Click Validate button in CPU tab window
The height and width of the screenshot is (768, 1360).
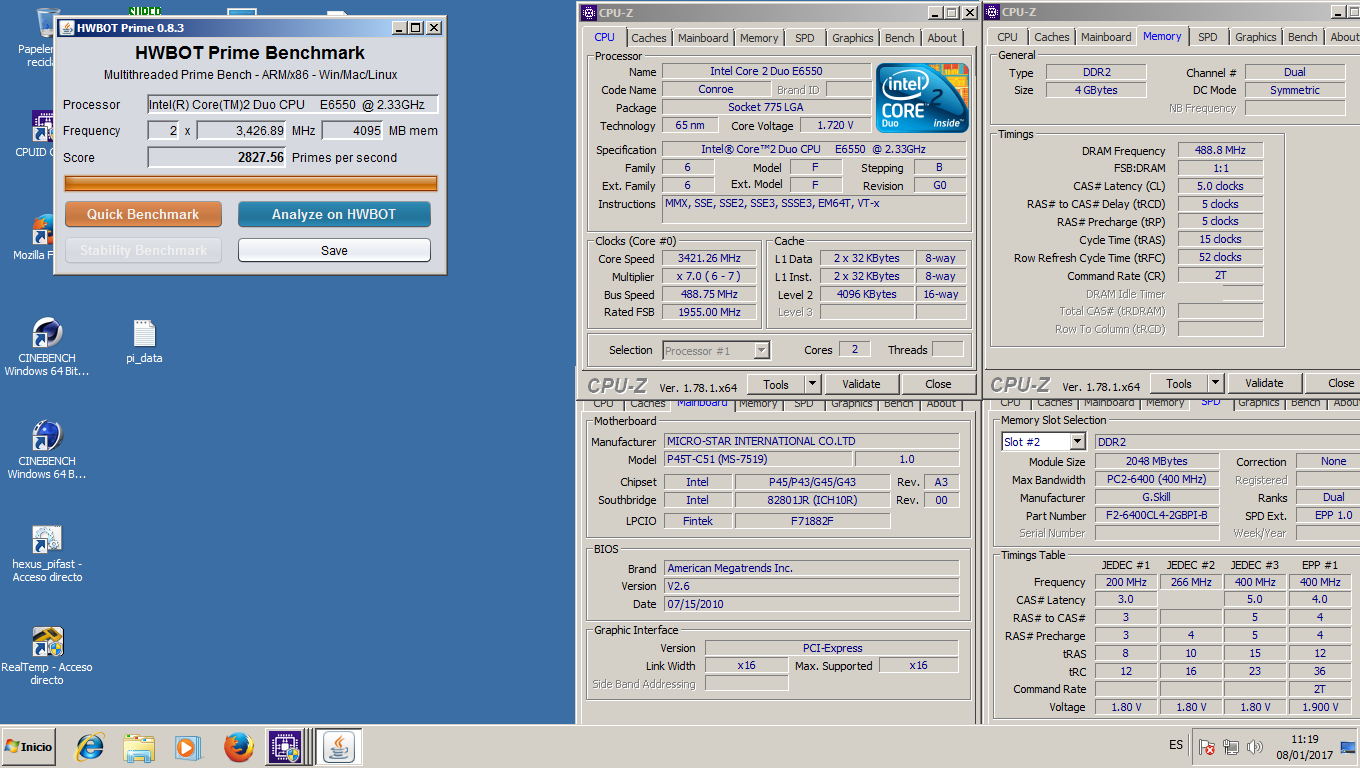click(861, 384)
